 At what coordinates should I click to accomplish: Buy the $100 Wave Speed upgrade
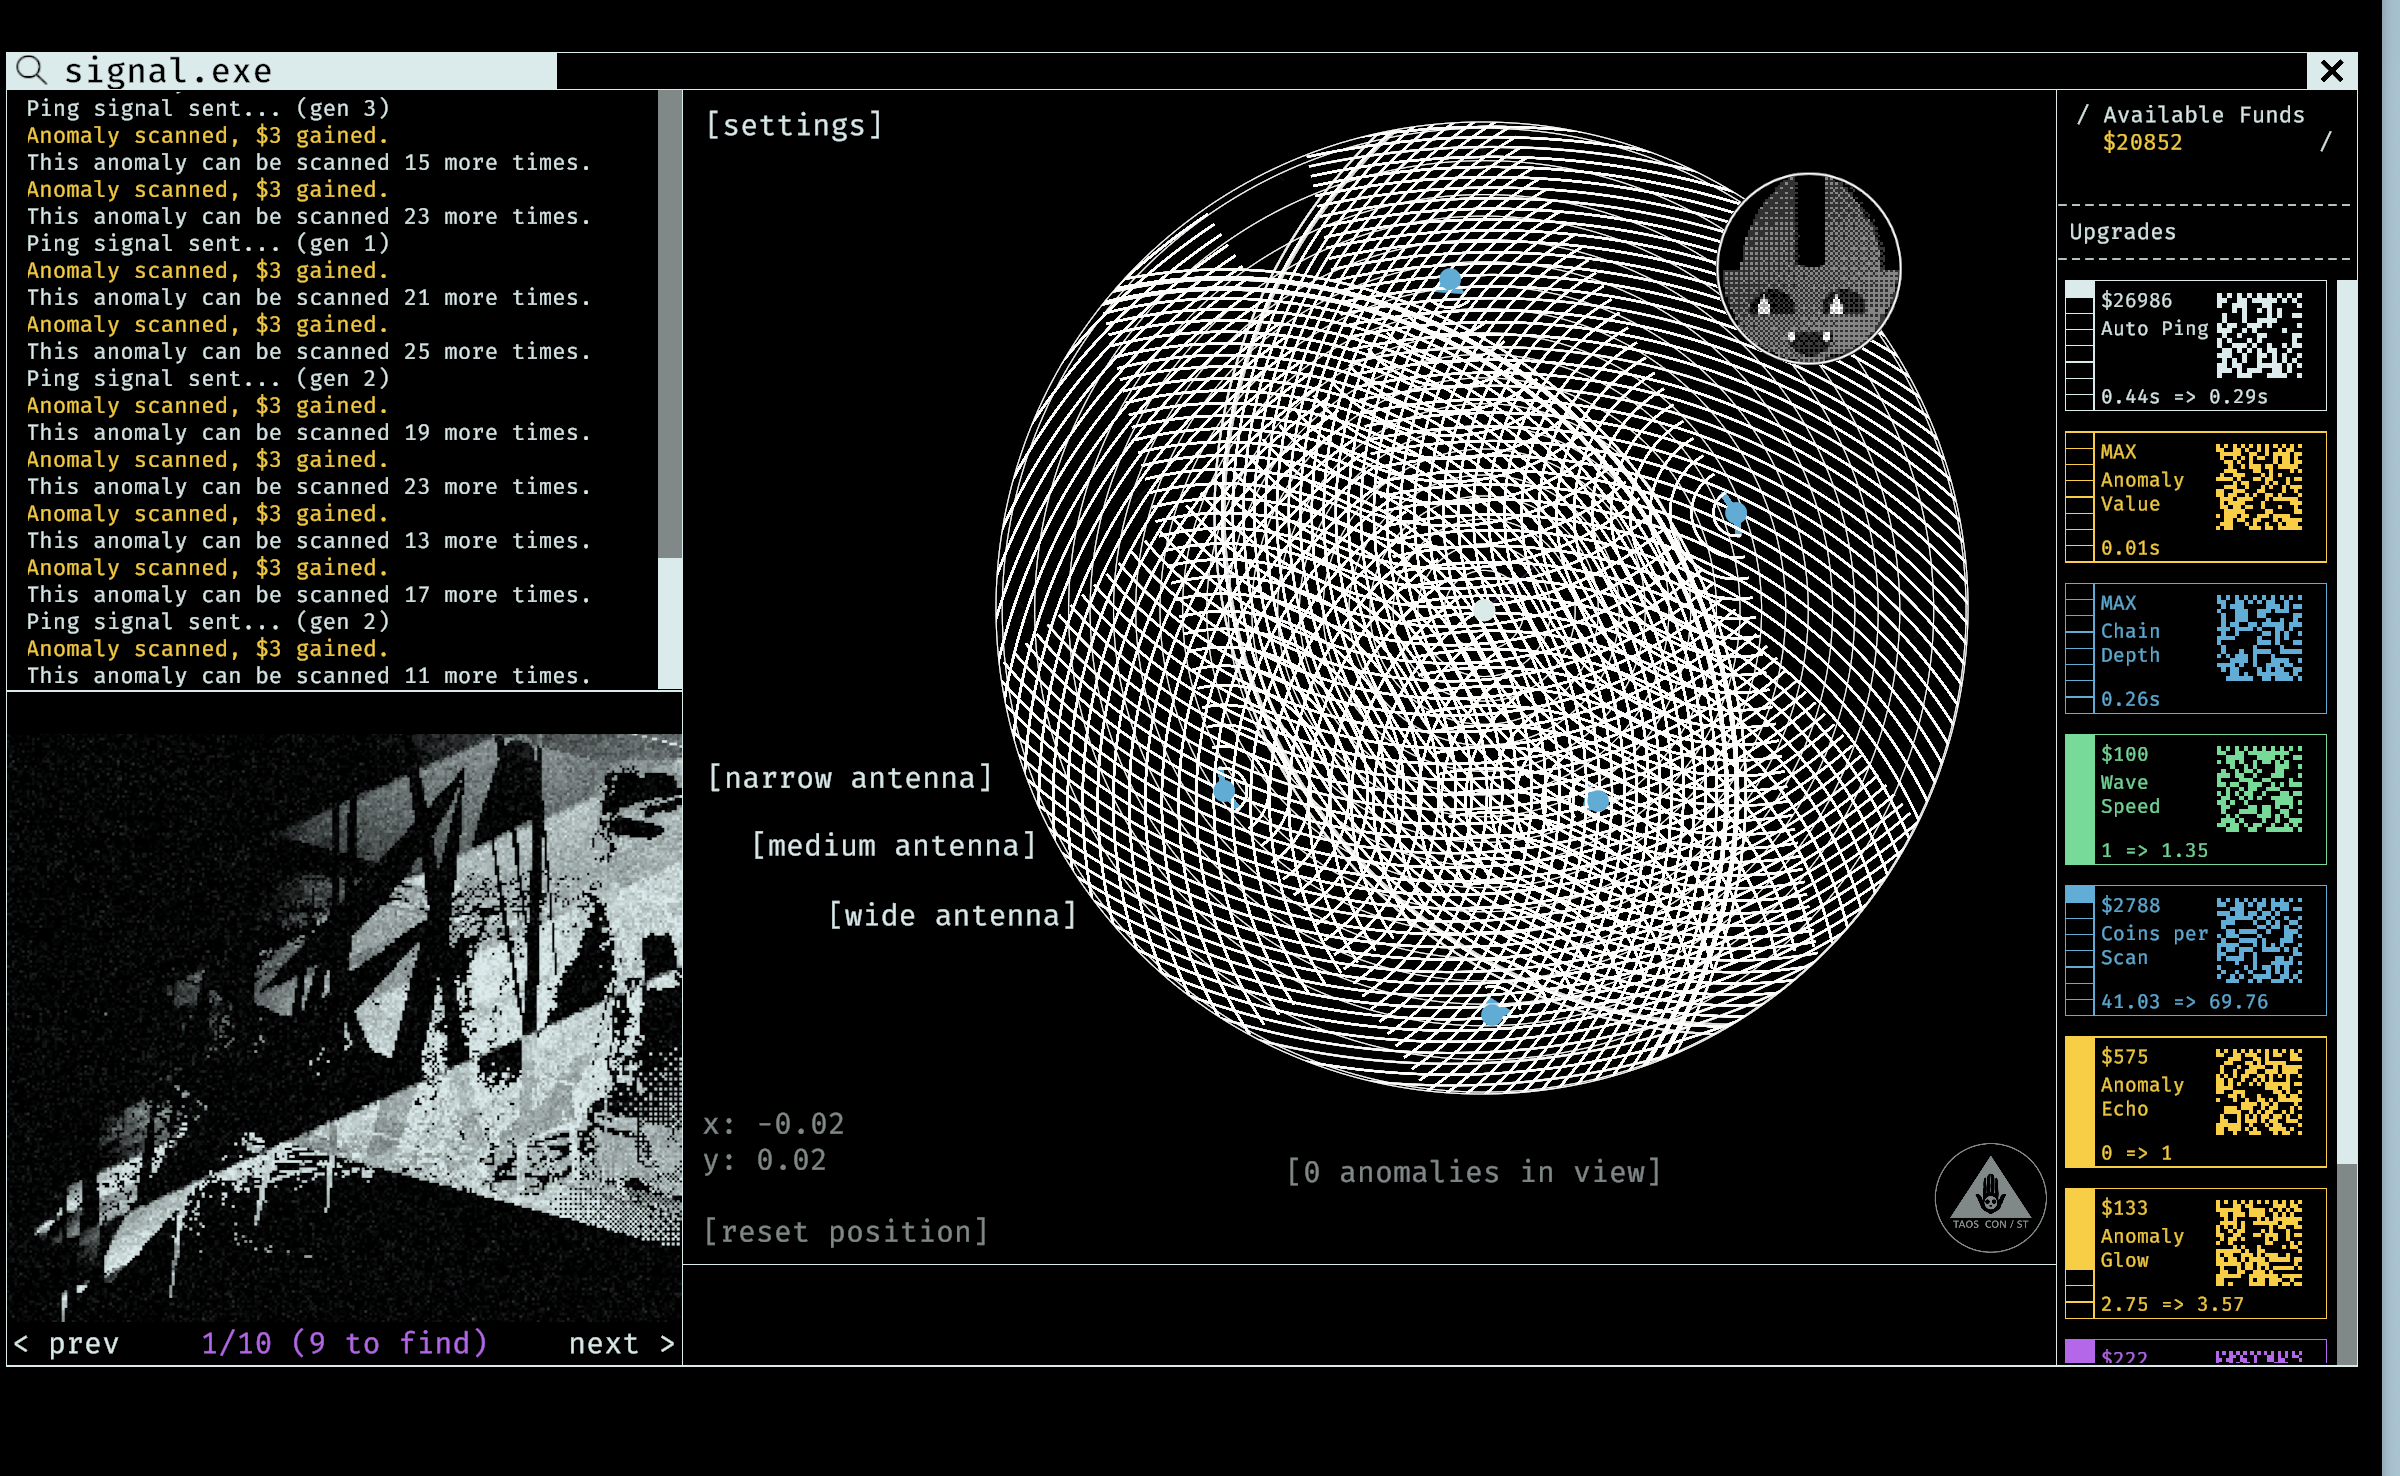(x=2196, y=799)
